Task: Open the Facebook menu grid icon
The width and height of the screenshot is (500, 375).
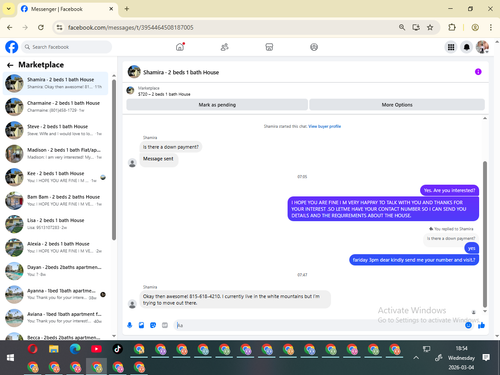Action: 451,47
